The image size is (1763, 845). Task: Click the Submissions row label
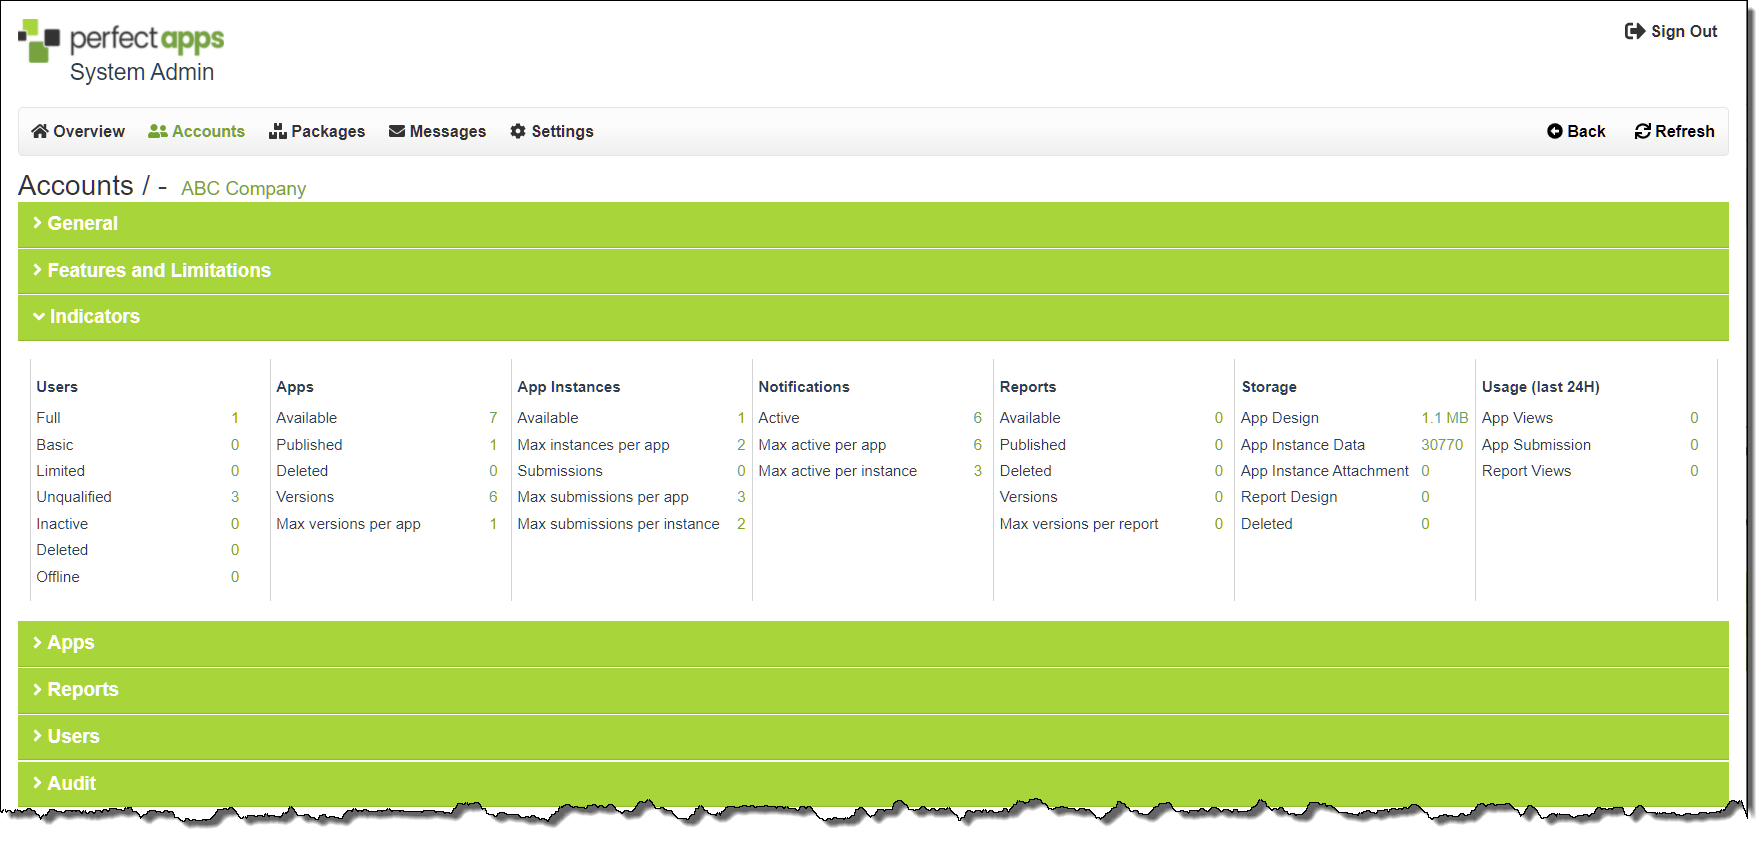tap(560, 471)
